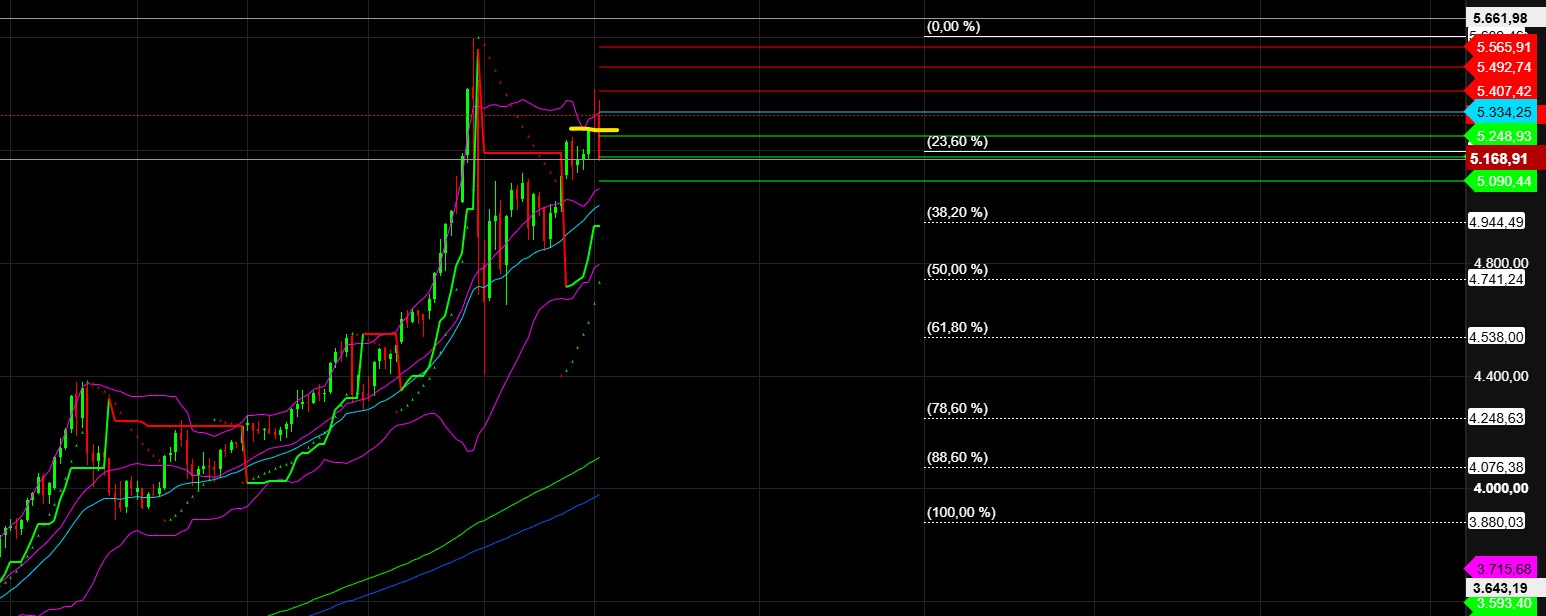This screenshot has height=616, width=1546.
Task: Click the red 5.407,42 price flag
Action: pos(1503,91)
